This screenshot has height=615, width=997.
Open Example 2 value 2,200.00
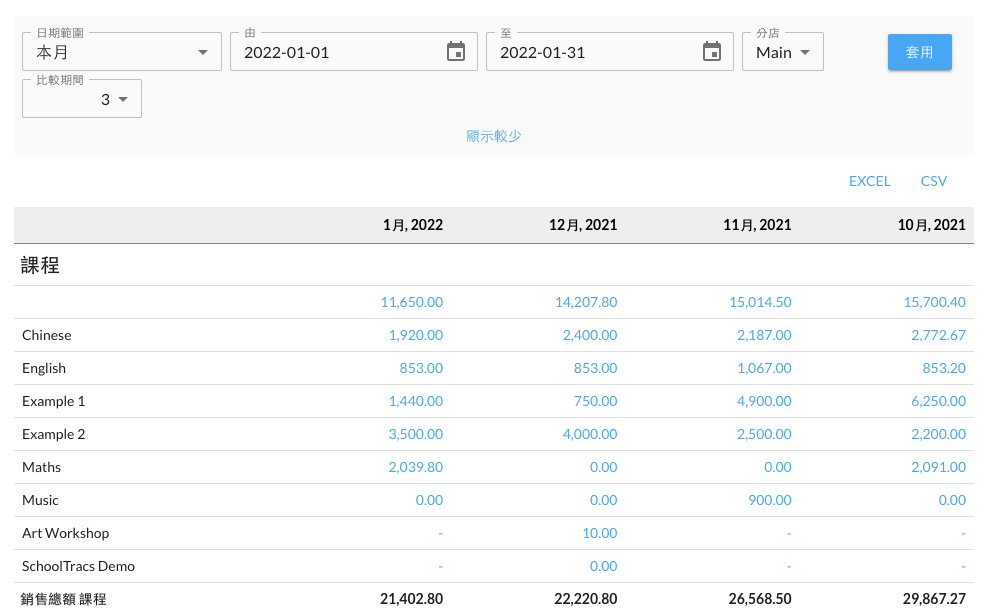click(938, 434)
